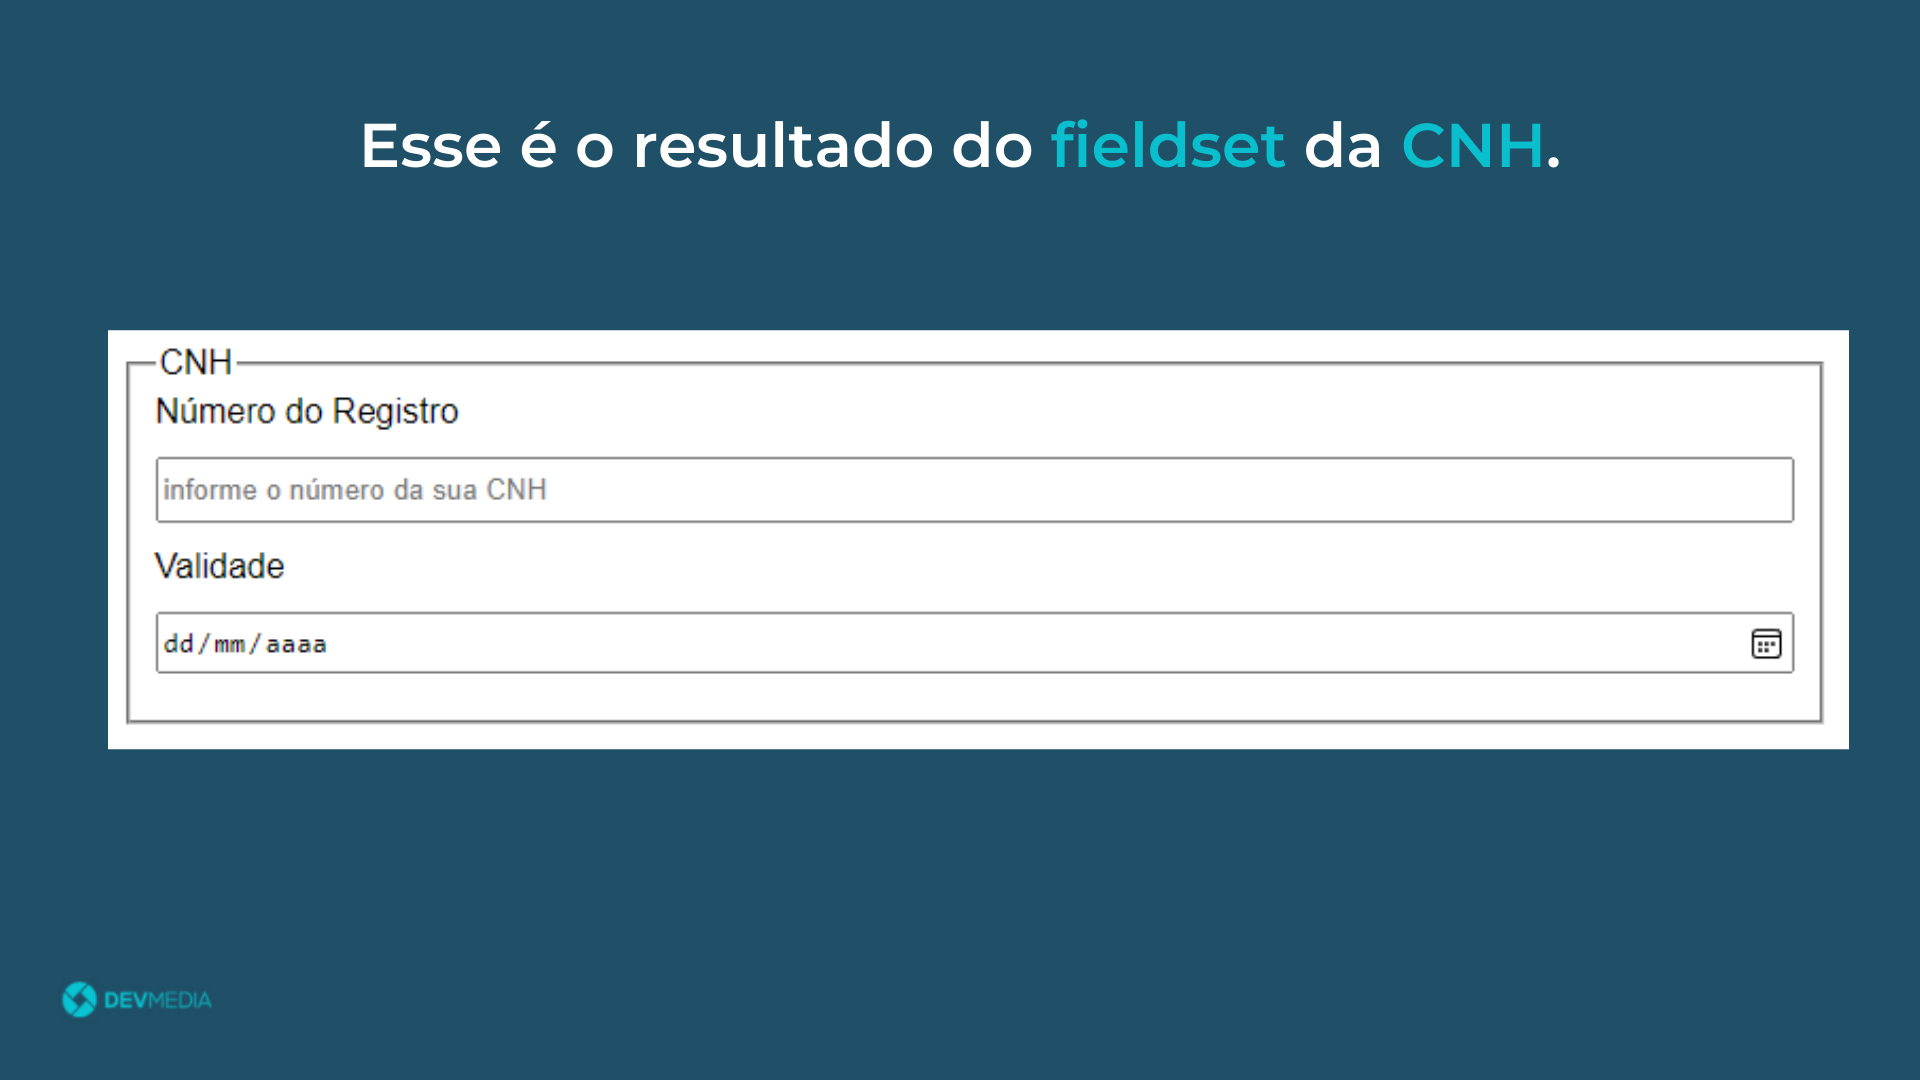Screen dimensions: 1920x1080
Task: Click the Validade label
Action: pyautogui.click(x=220, y=566)
